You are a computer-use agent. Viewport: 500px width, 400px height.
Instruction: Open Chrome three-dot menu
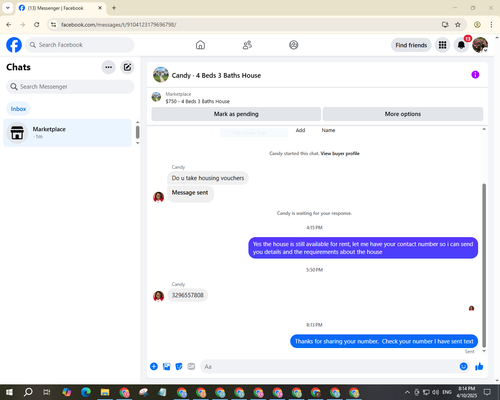[491, 25]
